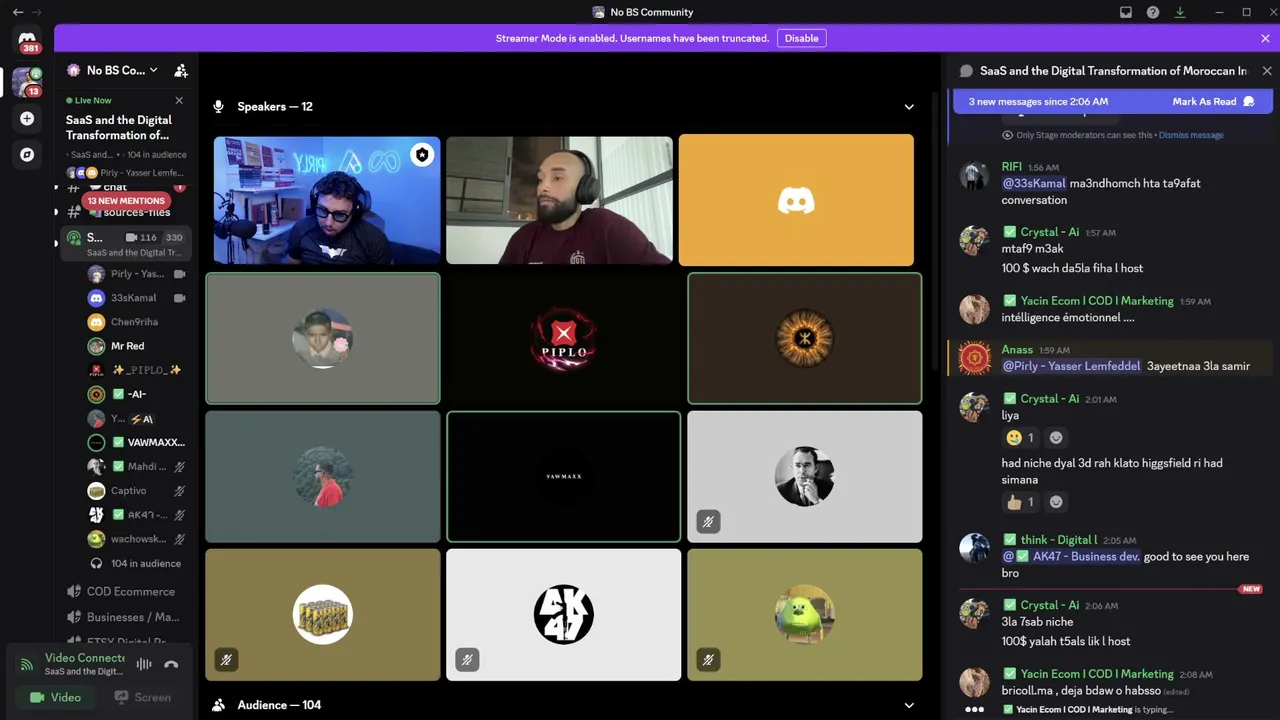Open the server icon with 13 mentions badge
This screenshot has height=720, width=1280.
coord(27,82)
